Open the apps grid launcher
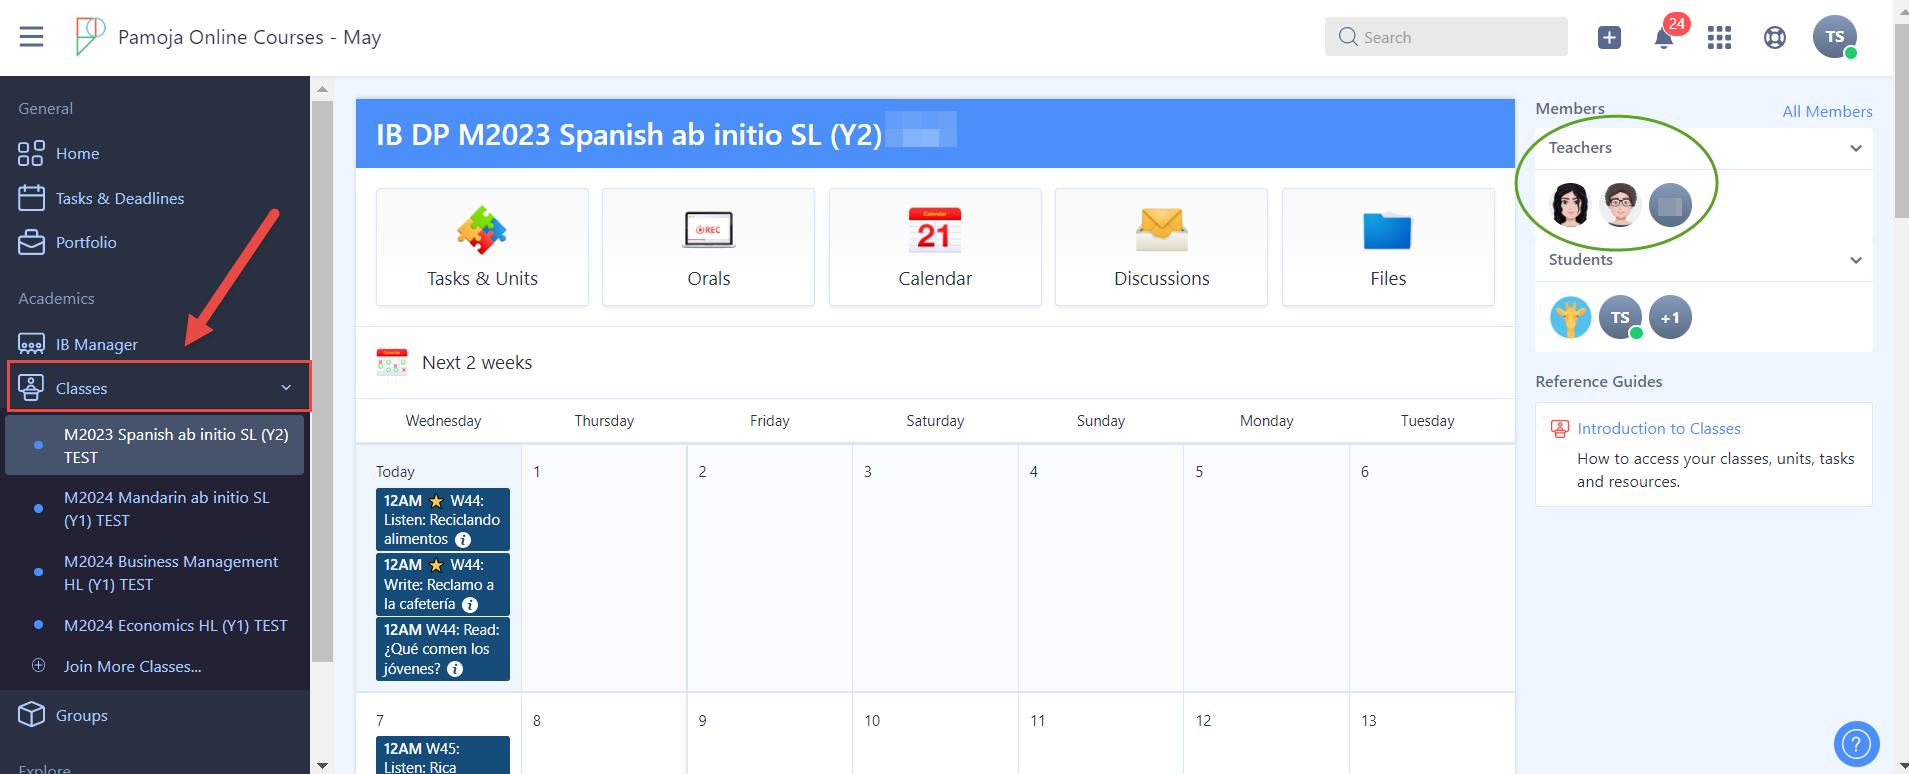 pyautogui.click(x=1719, y=38)
